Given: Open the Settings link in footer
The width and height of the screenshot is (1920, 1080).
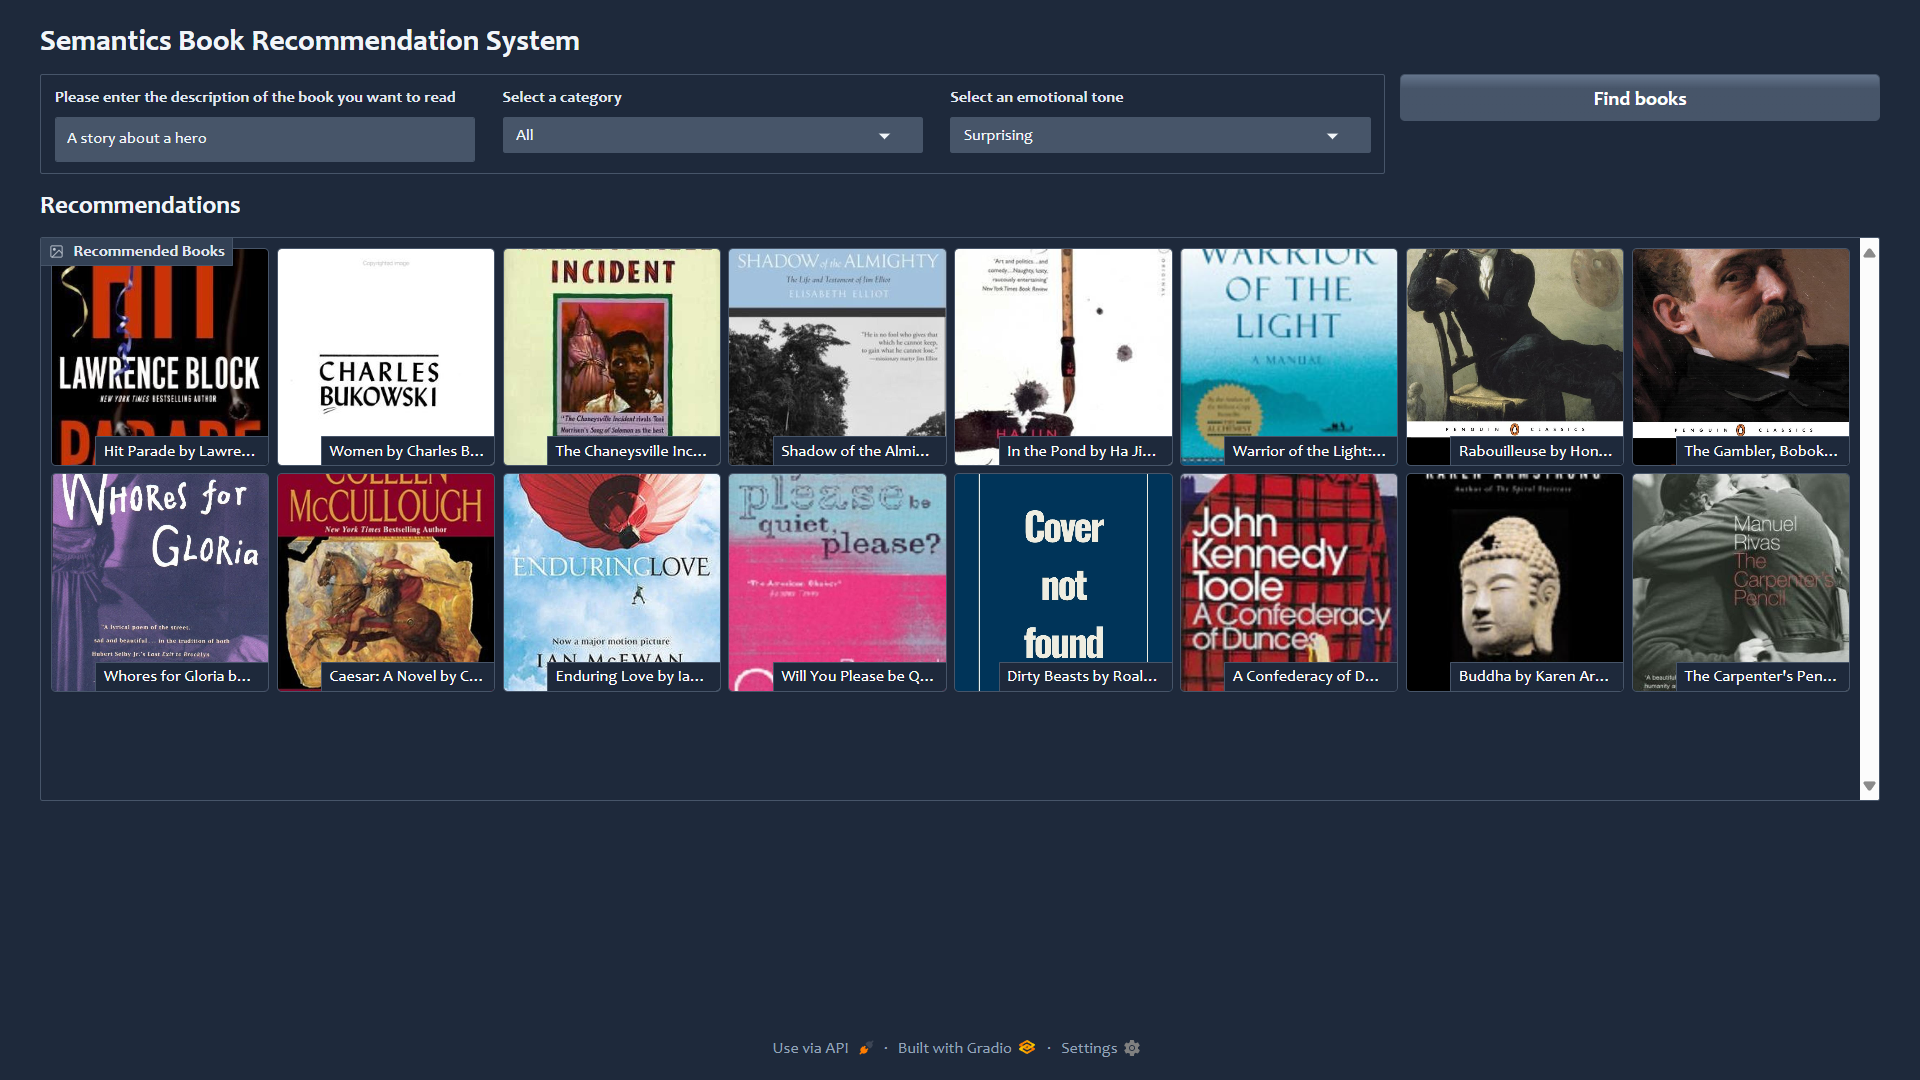Looking at the screenshot, I should pyautogui.click(x=1100, y=1048).
